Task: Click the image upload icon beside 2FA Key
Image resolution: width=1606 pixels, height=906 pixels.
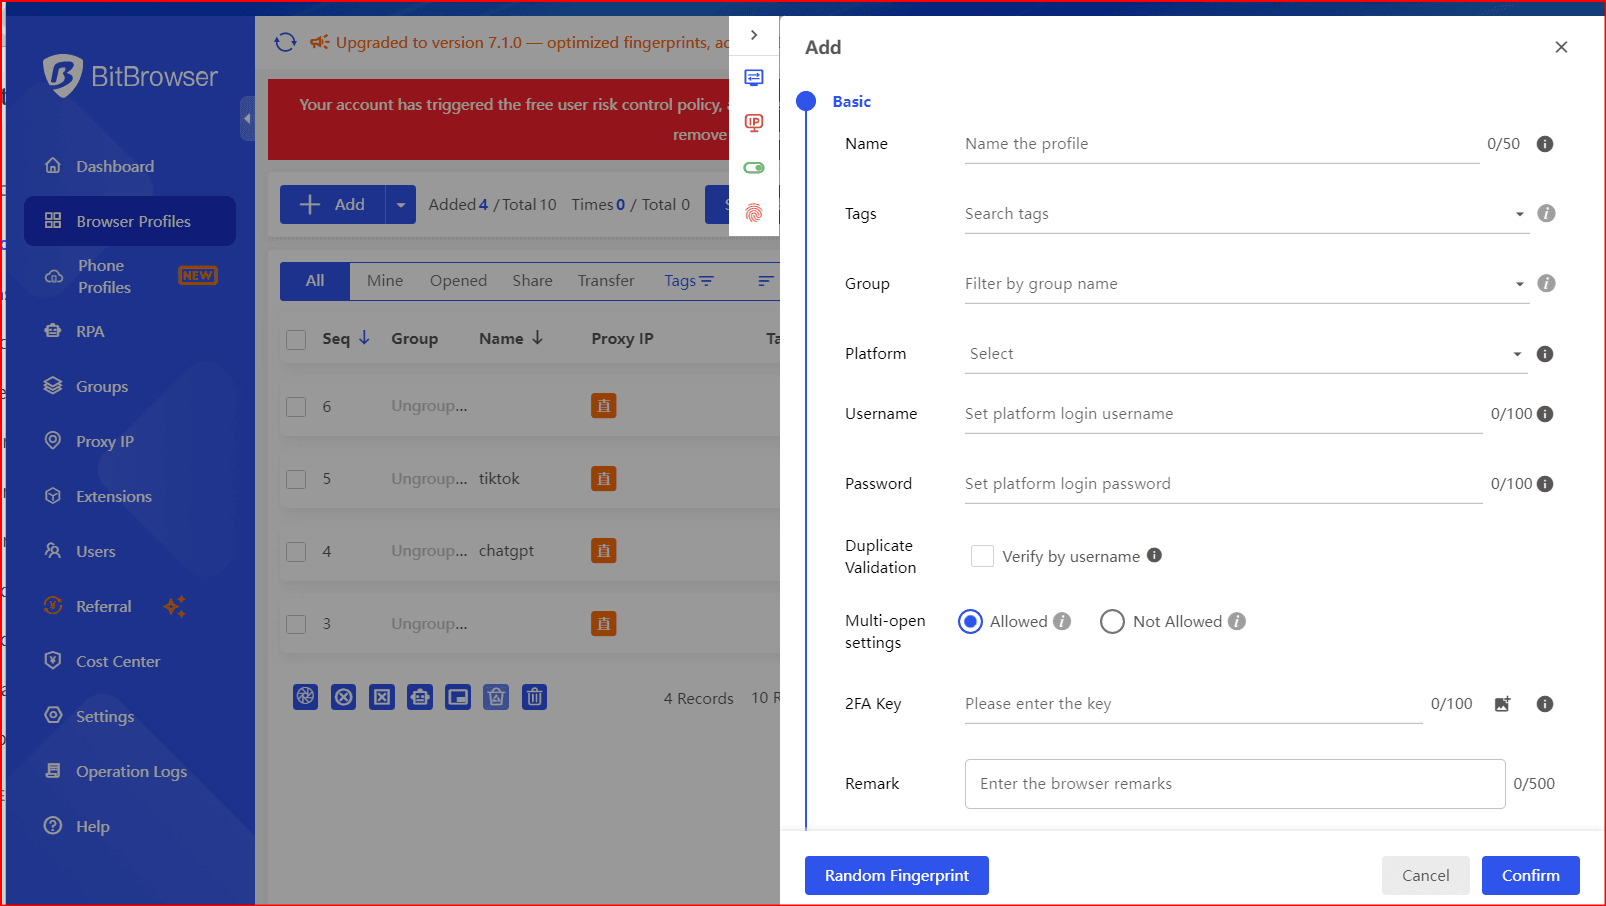Action: pyautogui.click(x=1502, y=704)
